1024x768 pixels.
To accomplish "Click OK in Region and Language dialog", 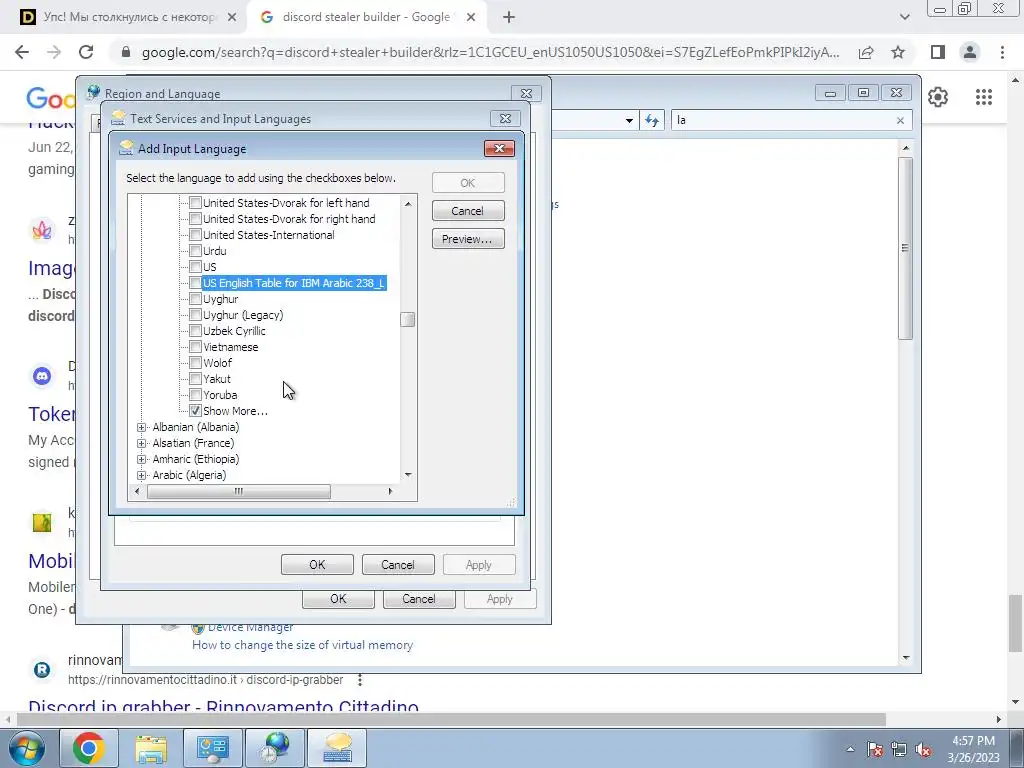I will (x=338, y=599).
